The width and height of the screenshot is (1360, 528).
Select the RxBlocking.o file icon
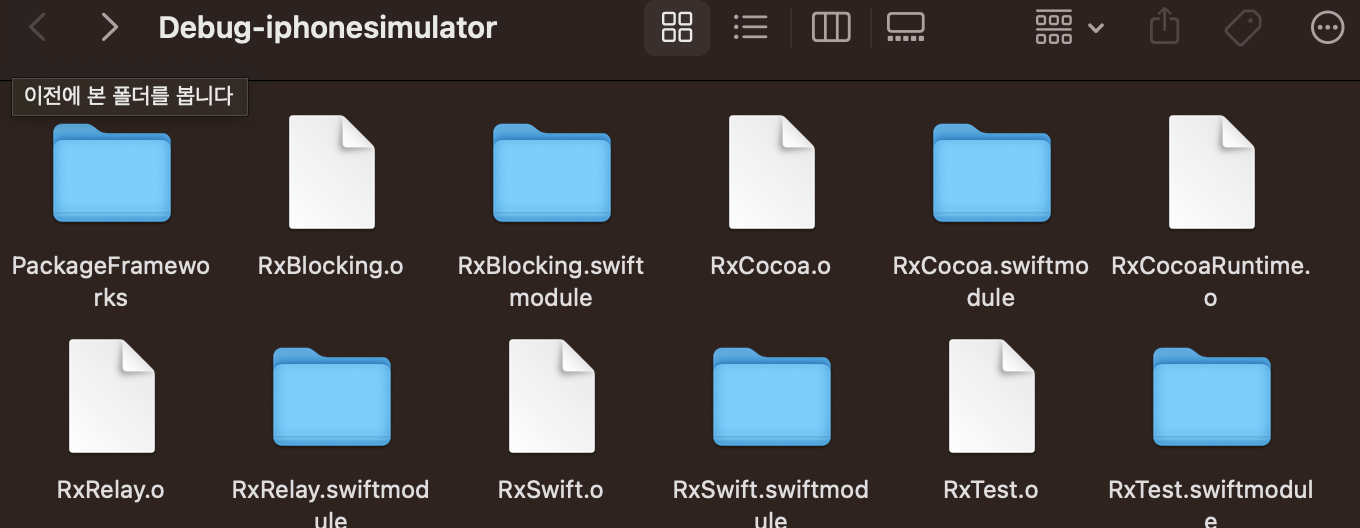click(331, 172)
